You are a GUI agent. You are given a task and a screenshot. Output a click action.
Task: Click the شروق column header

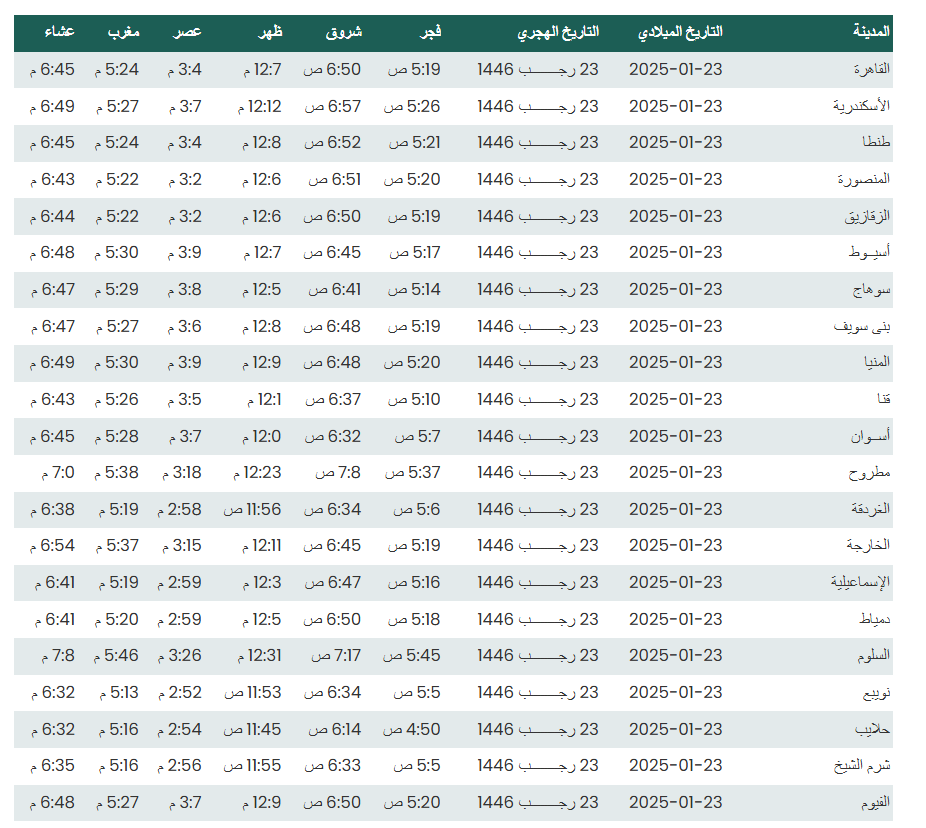(x=344, y=32)
